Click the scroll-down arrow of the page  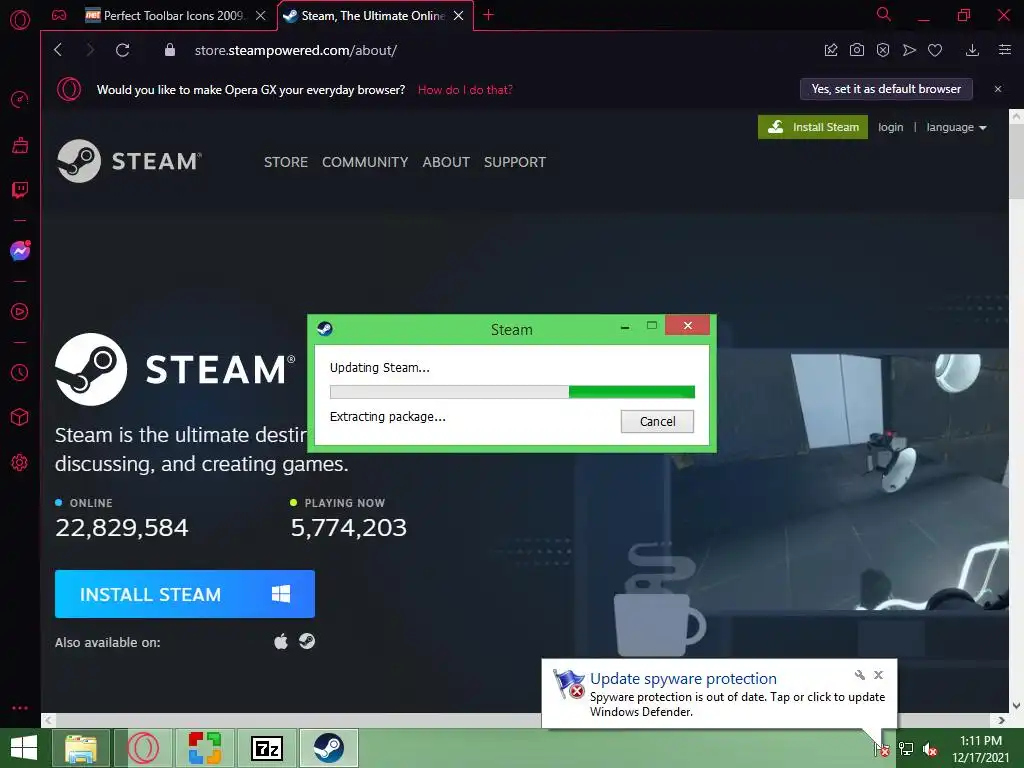pos(1016,705)
